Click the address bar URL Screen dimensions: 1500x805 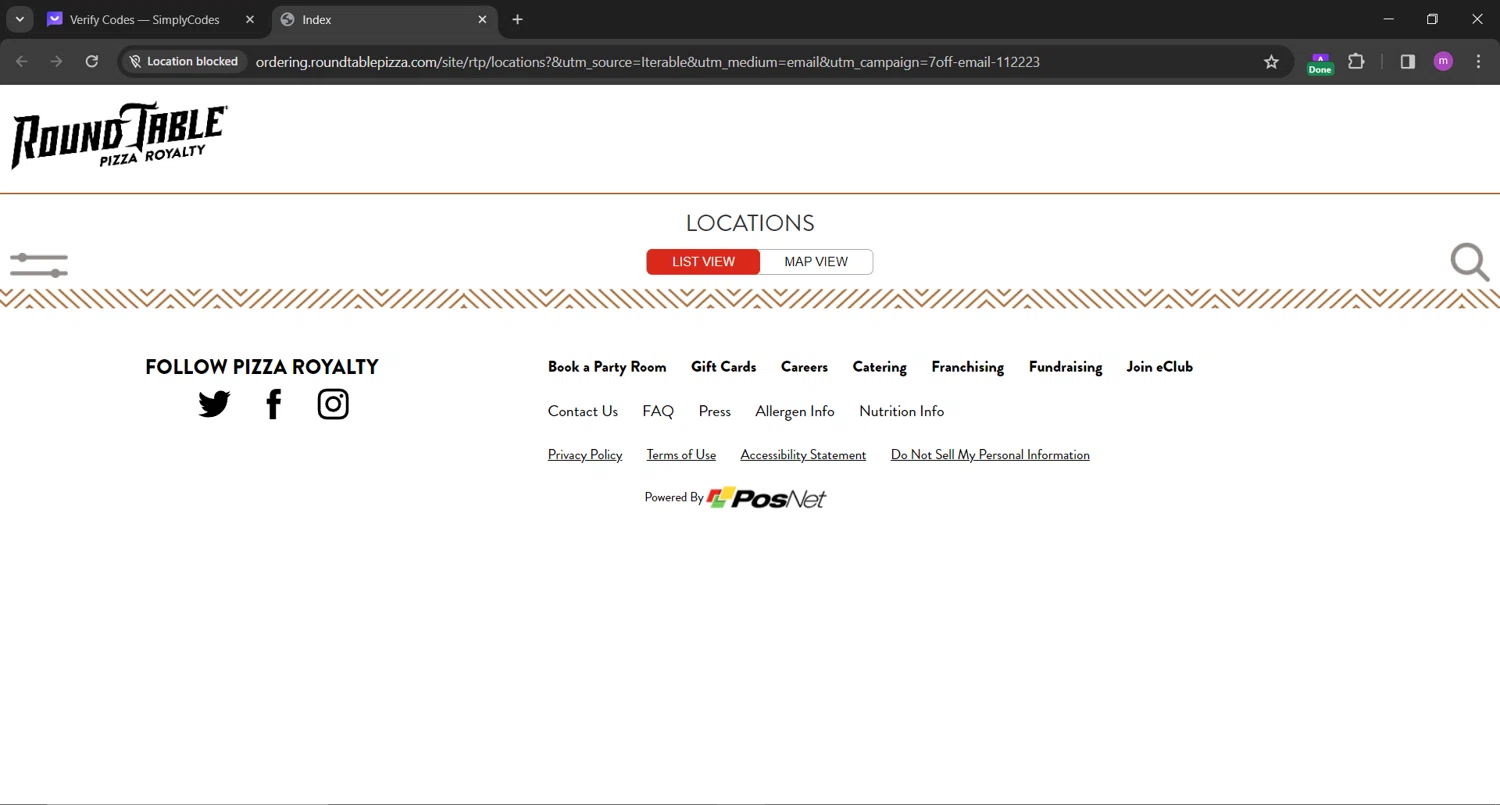coord(647,62)
